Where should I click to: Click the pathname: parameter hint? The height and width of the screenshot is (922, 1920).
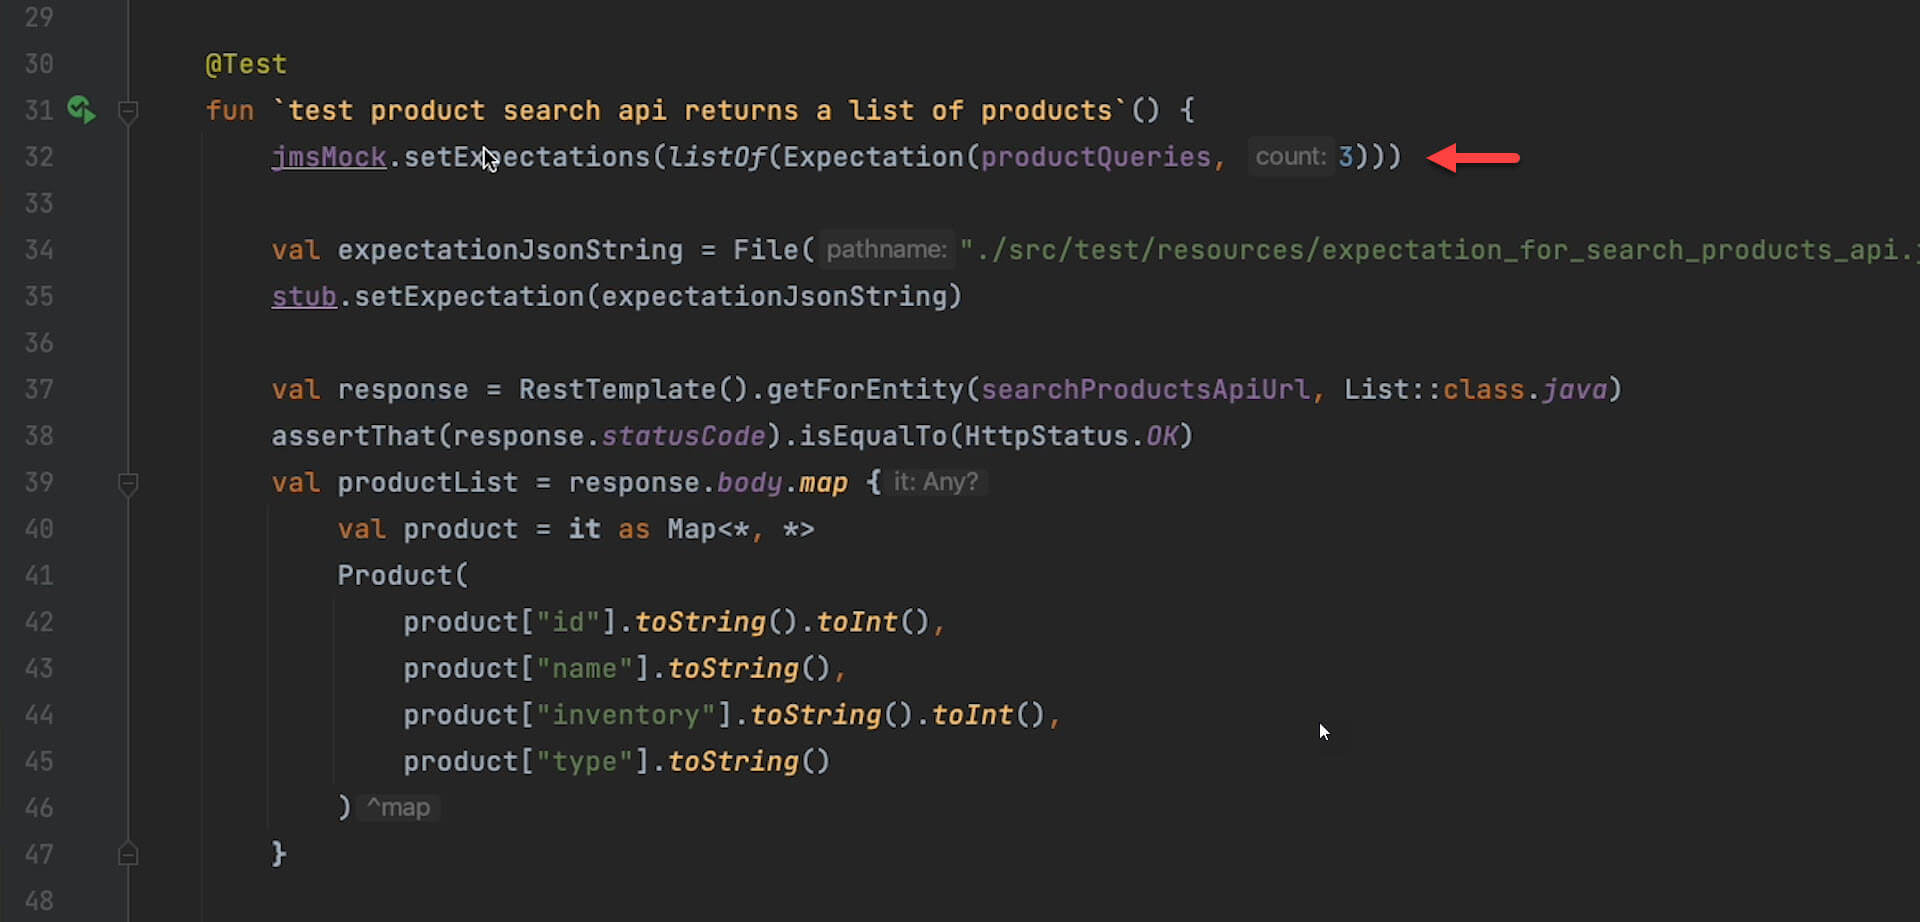[x=885, y=250]
